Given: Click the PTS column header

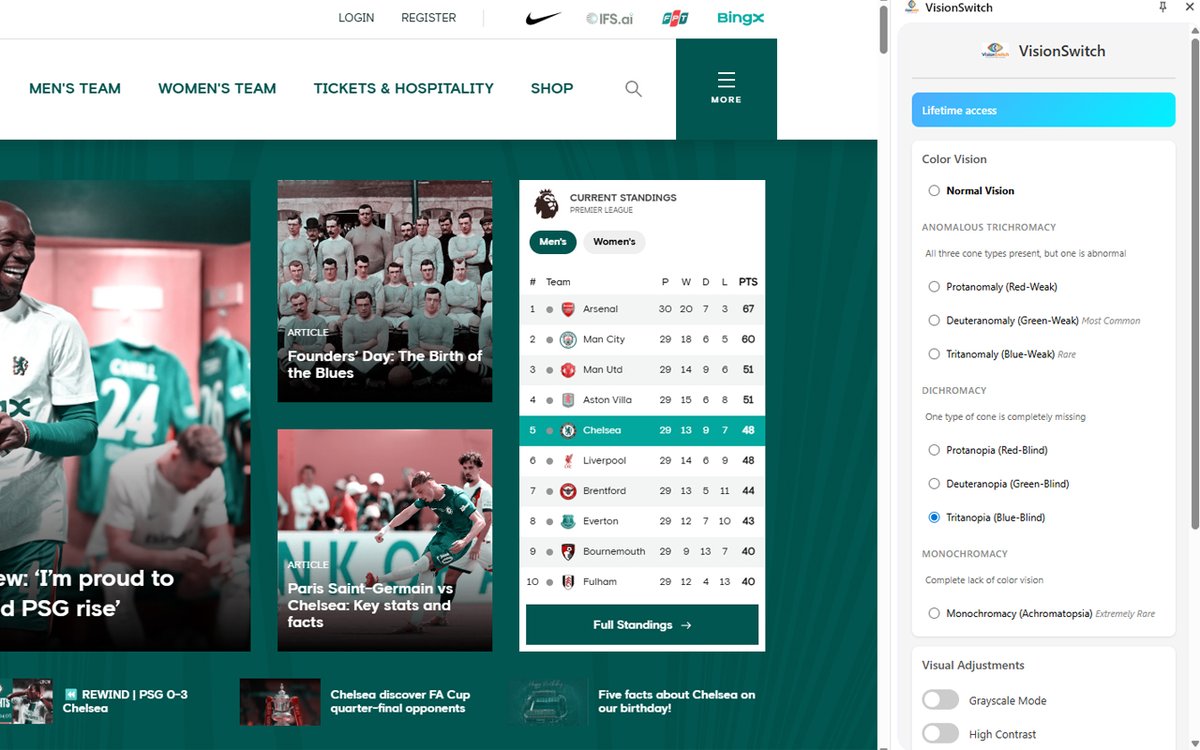Looking at the screenshot, I should point(748,282).
